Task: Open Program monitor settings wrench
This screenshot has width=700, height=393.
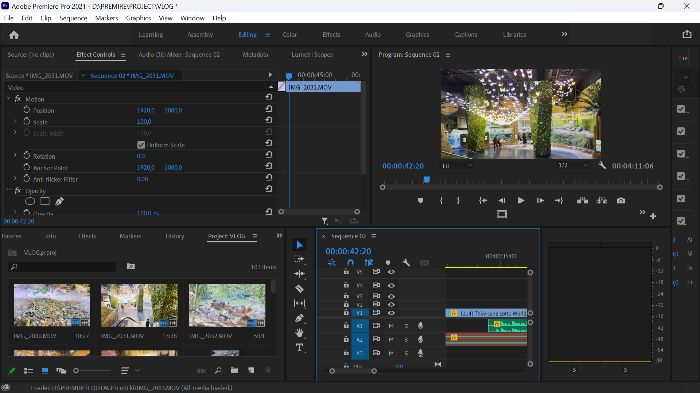Action: [x=602, y=165]
